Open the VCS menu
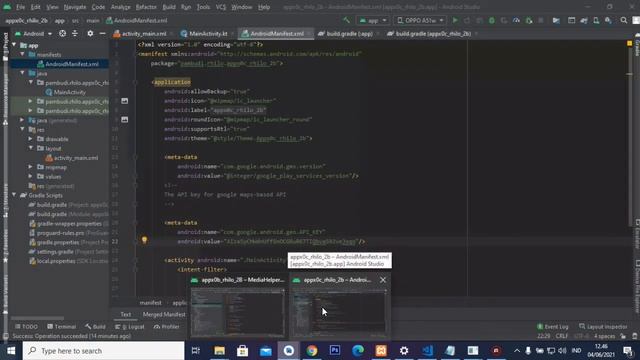 pos(221,7)
